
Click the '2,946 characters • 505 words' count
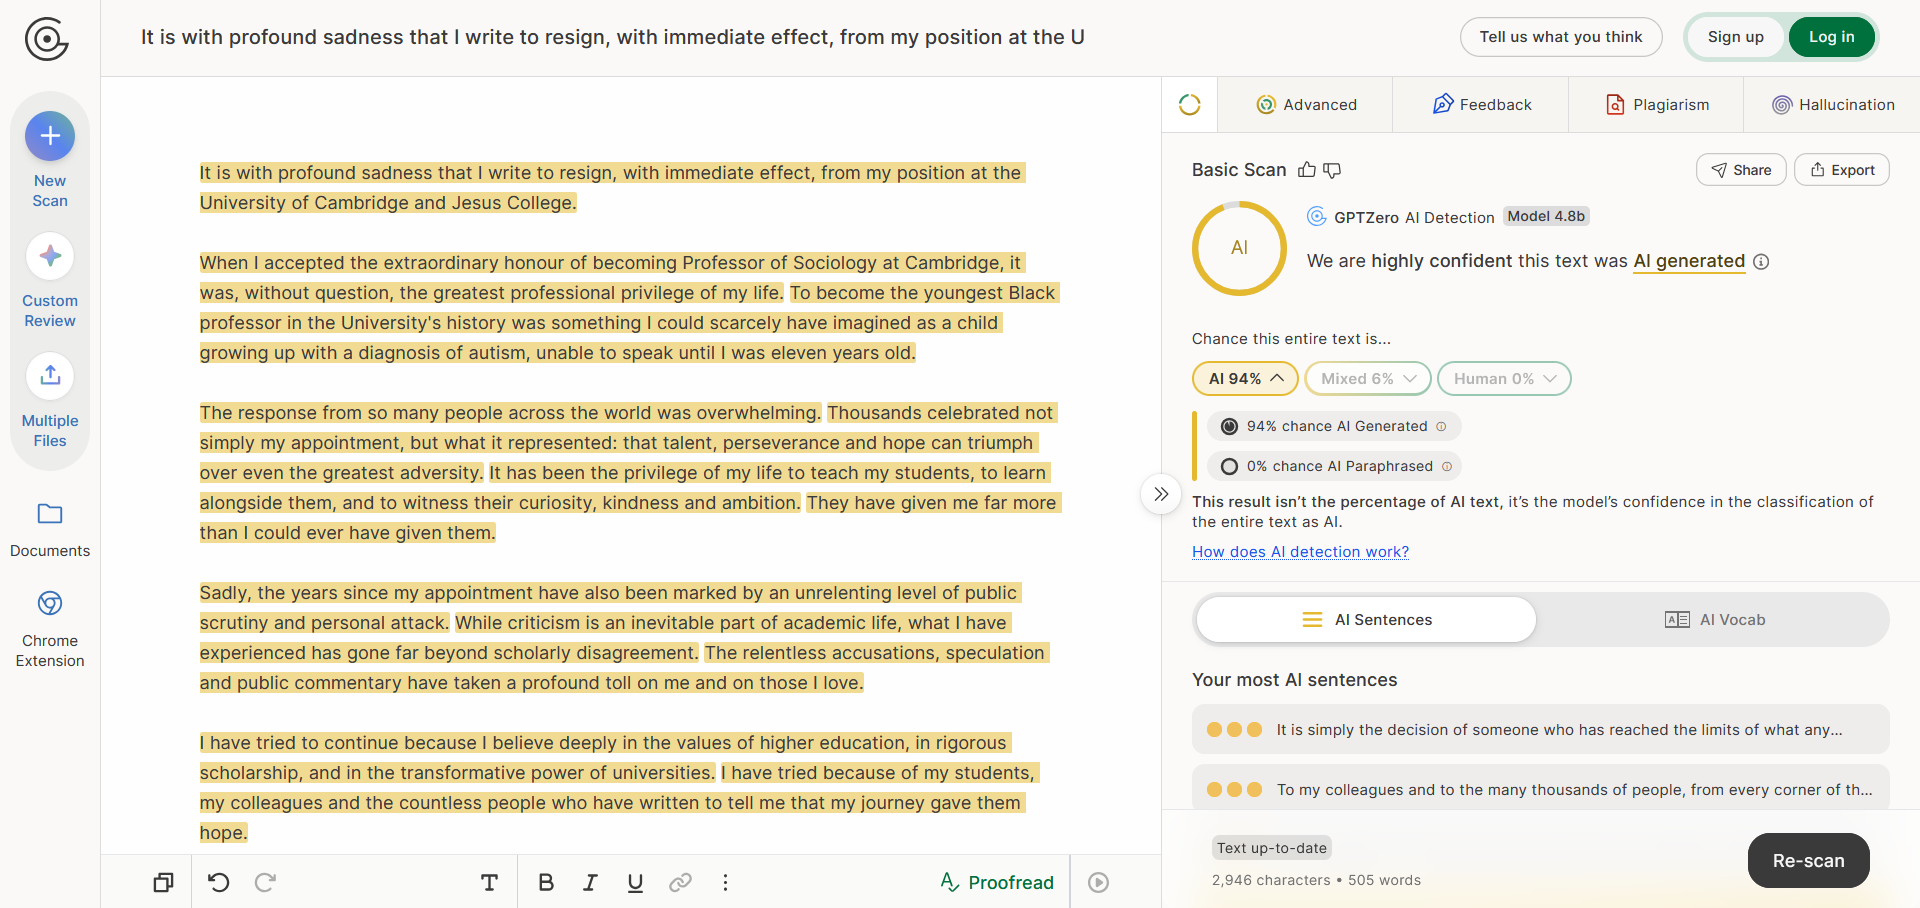(x=1316, y=880)
